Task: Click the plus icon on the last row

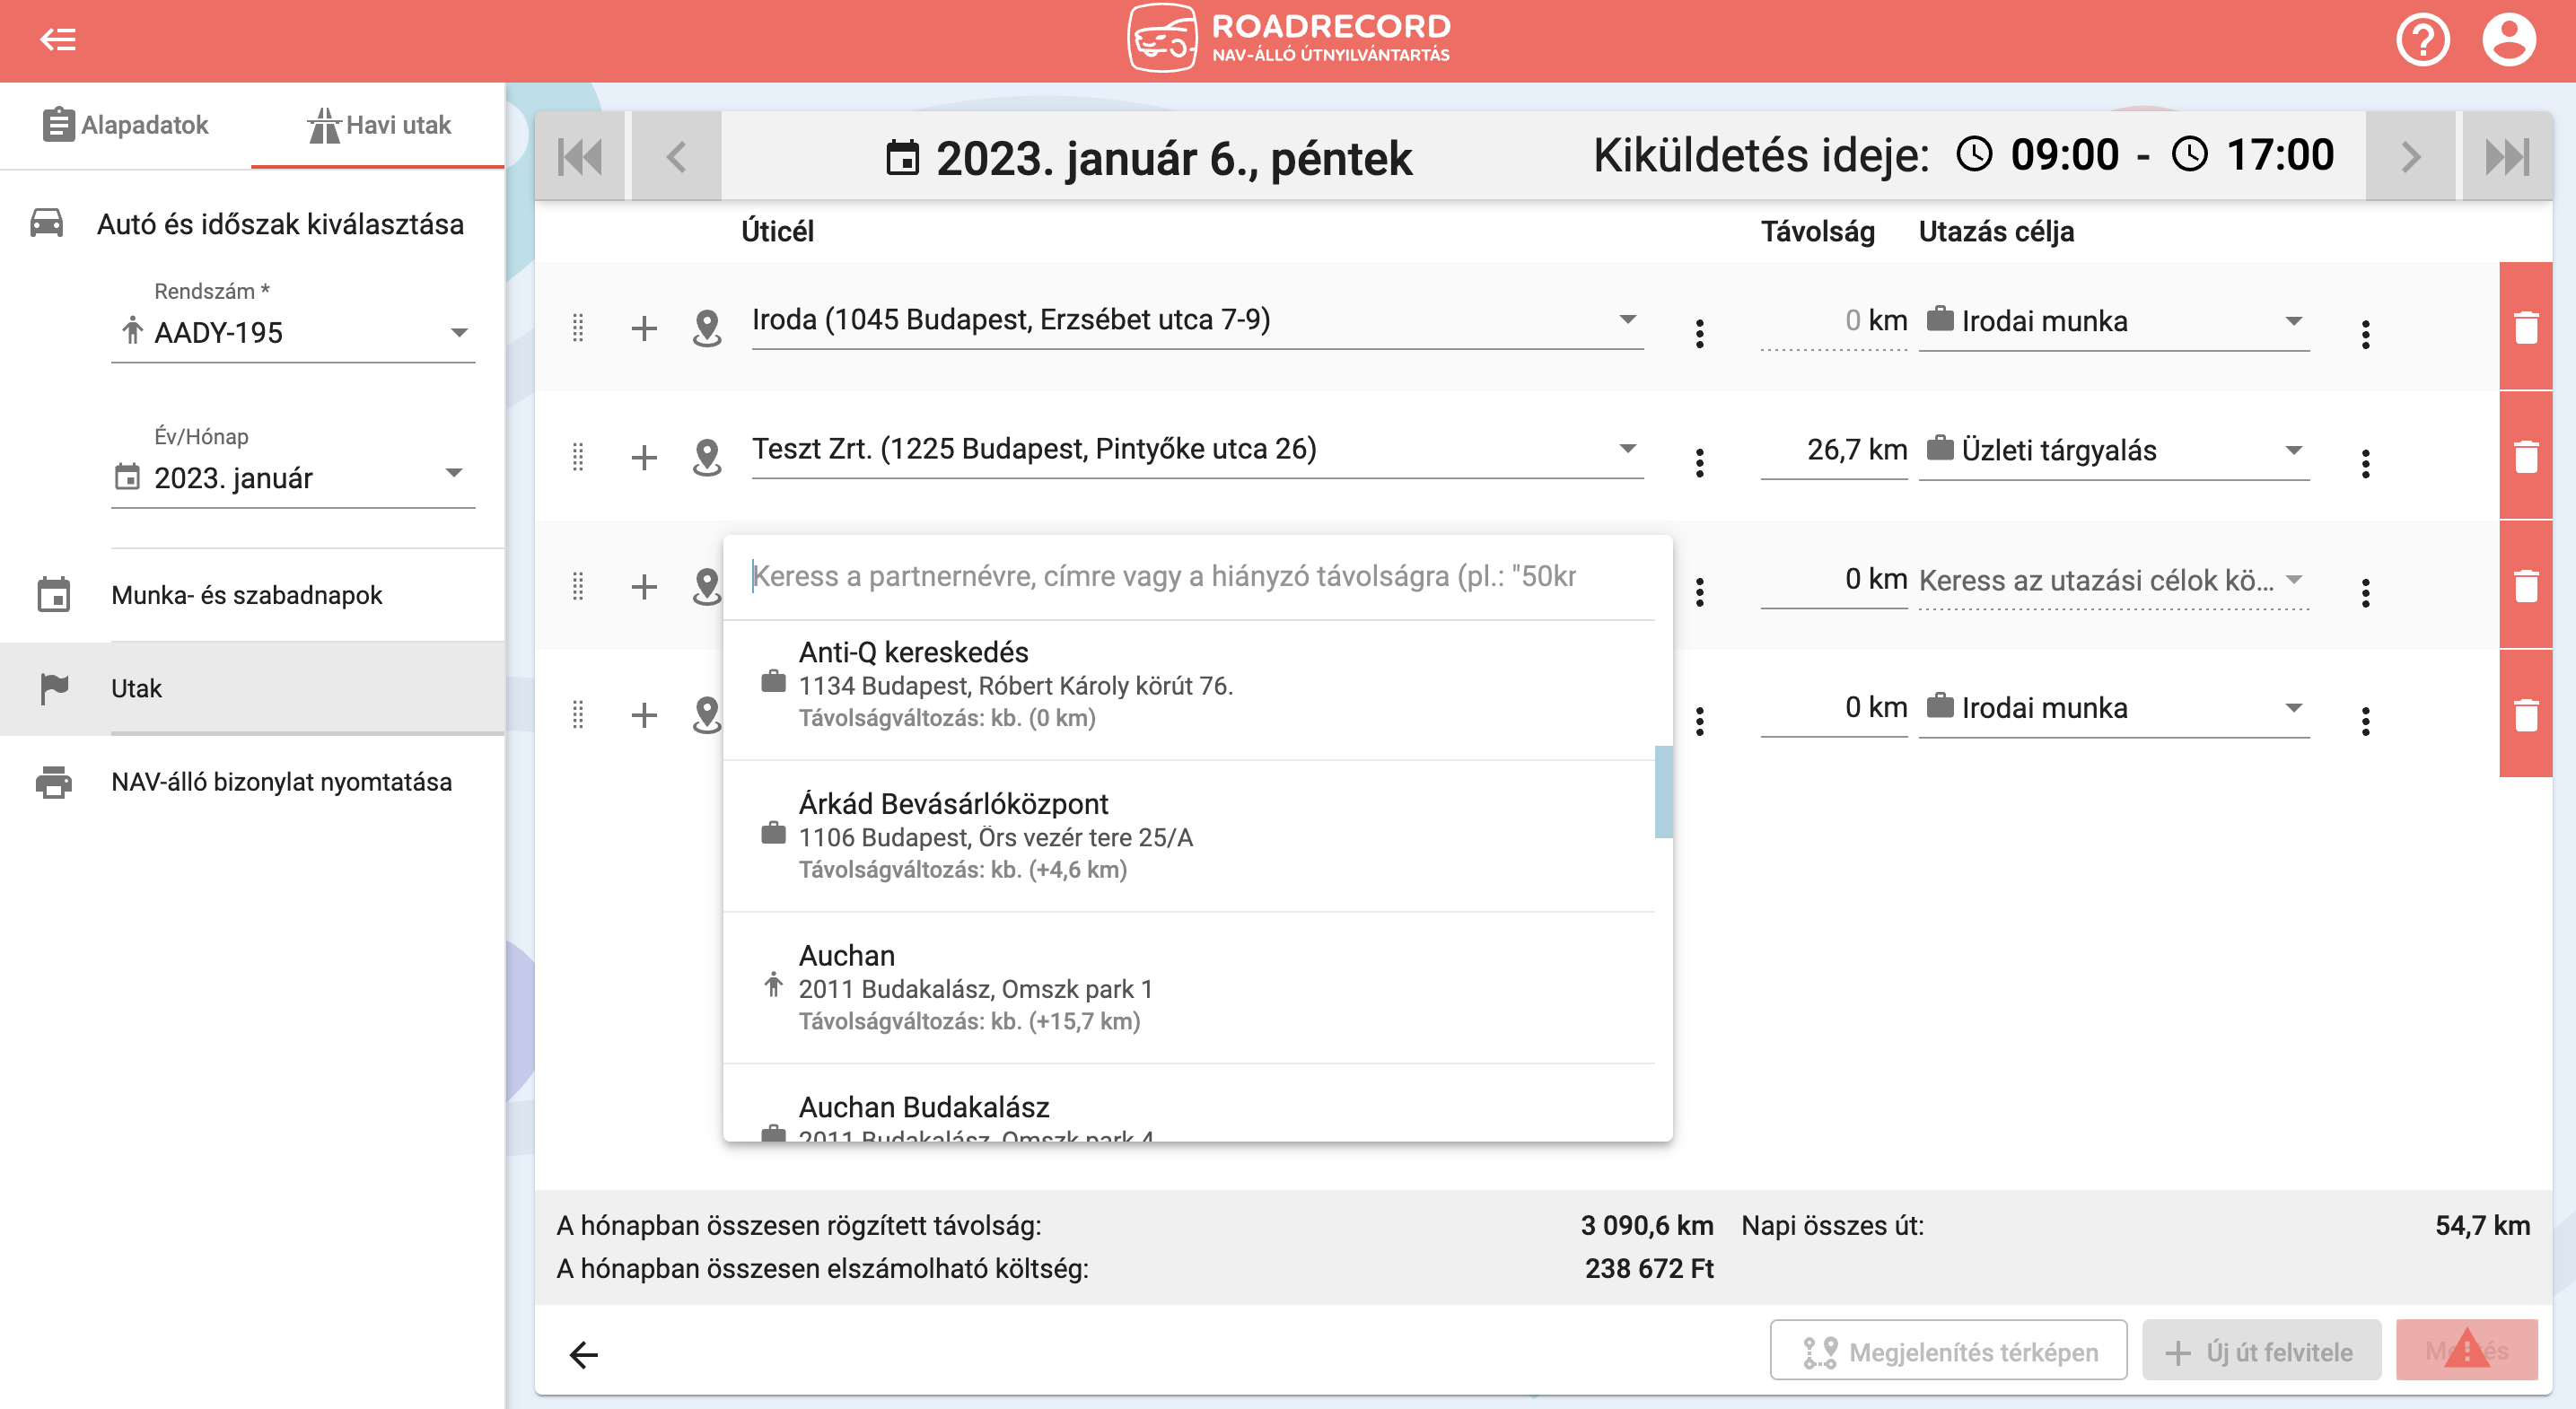Action: click(x=644, y=714)
